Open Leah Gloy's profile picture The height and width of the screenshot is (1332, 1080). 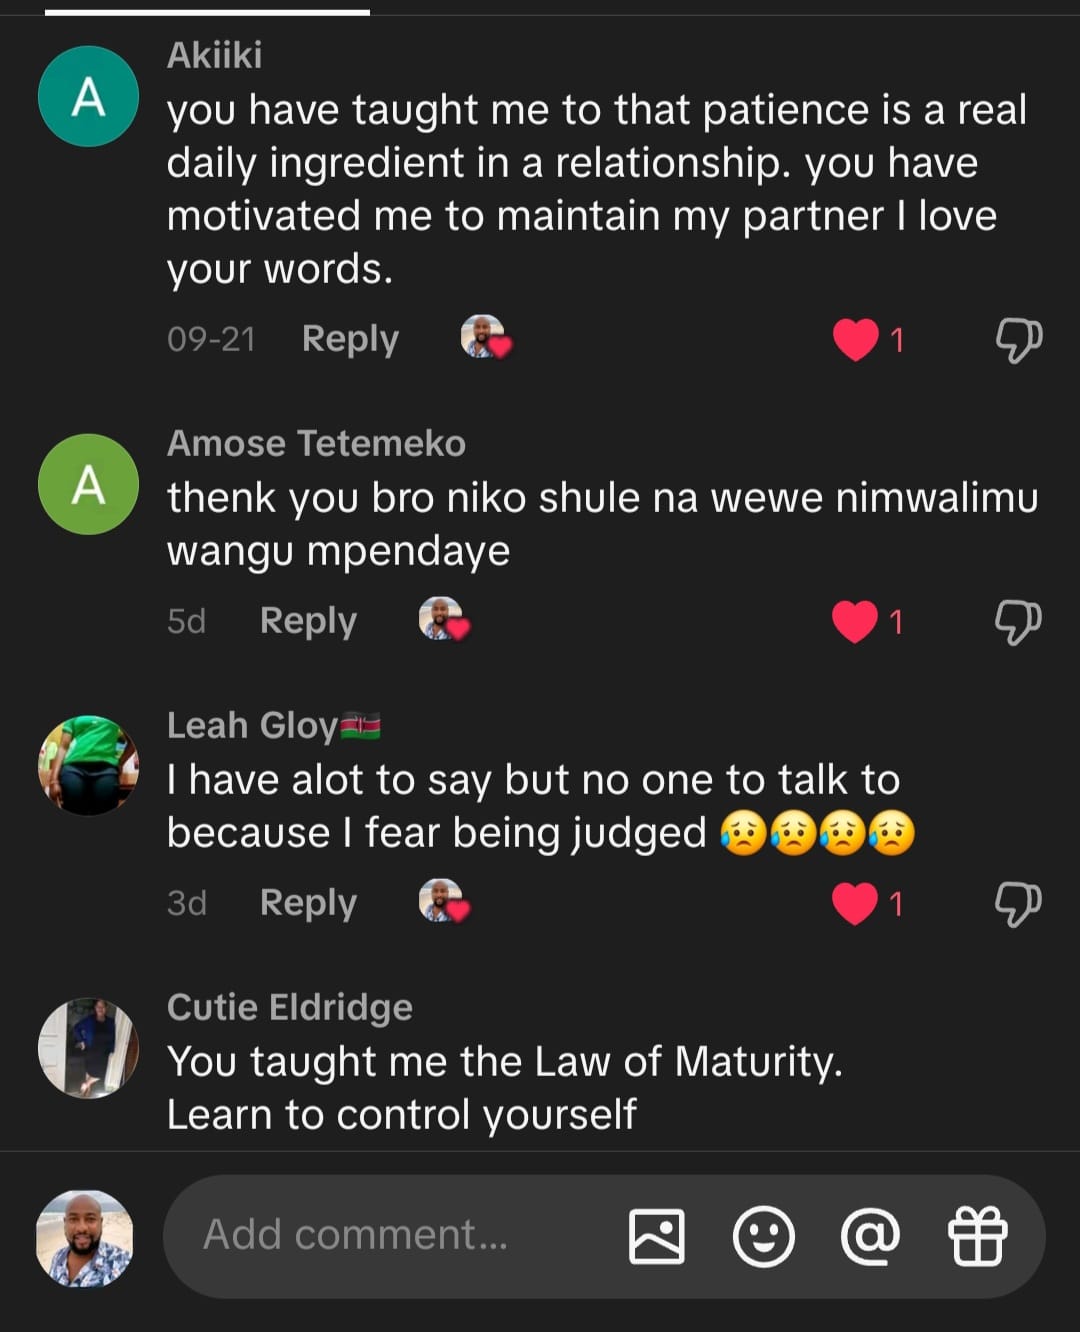coord(88,766)
